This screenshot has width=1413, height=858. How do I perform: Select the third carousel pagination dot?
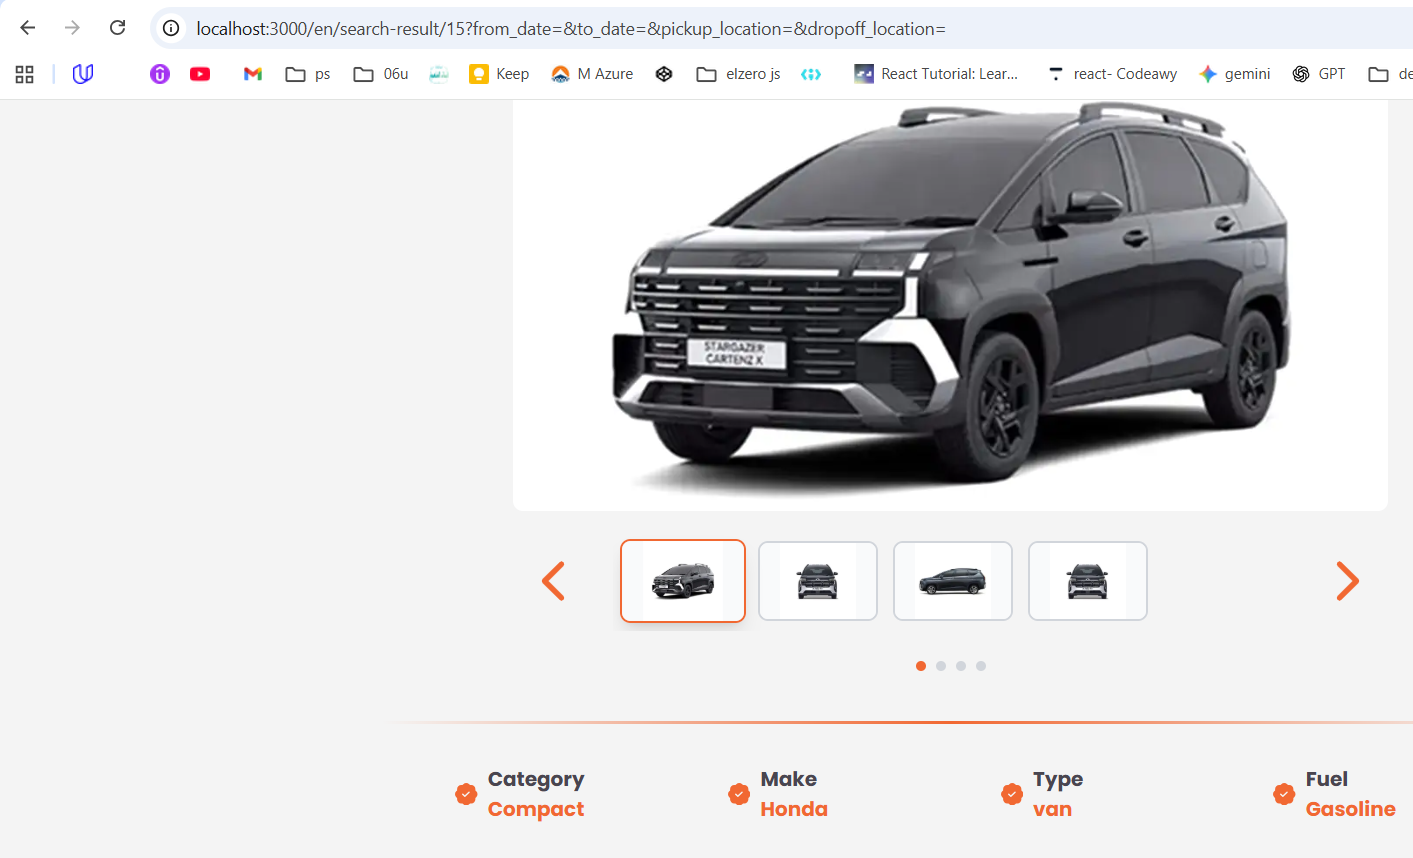[961, 666]
